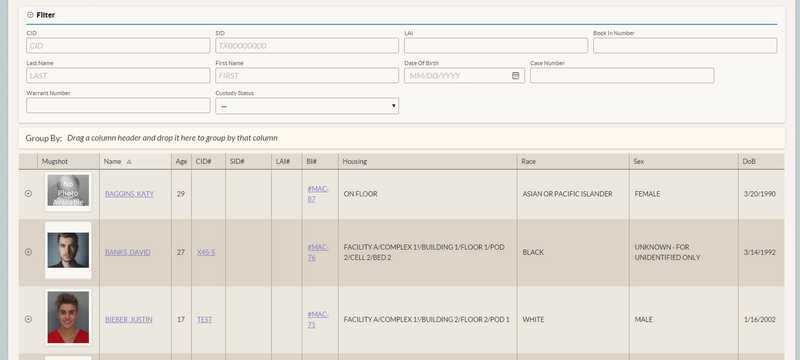Click the BANKS DAVID mugshot thumbnail
800x360 pixels.
pyautogui.click(x=68, y=250)
